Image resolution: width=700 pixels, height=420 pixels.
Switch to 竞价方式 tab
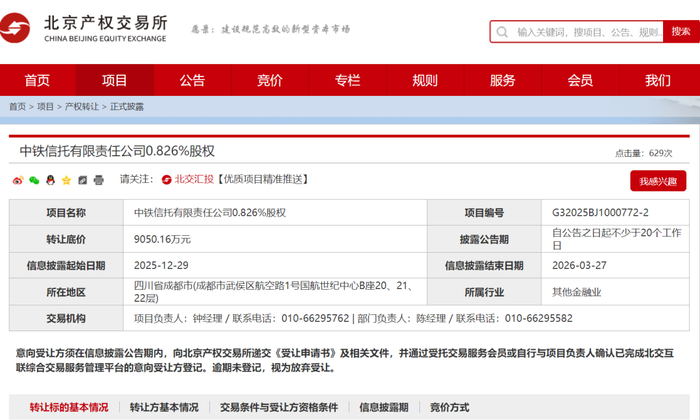tap(449, 407)
